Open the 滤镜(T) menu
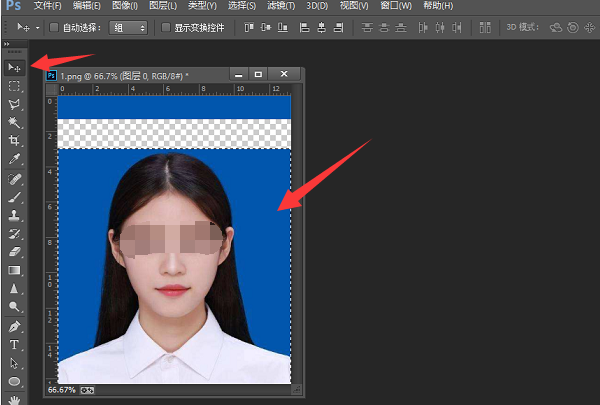This screenshot has height=405, width=600. point(283,6)
